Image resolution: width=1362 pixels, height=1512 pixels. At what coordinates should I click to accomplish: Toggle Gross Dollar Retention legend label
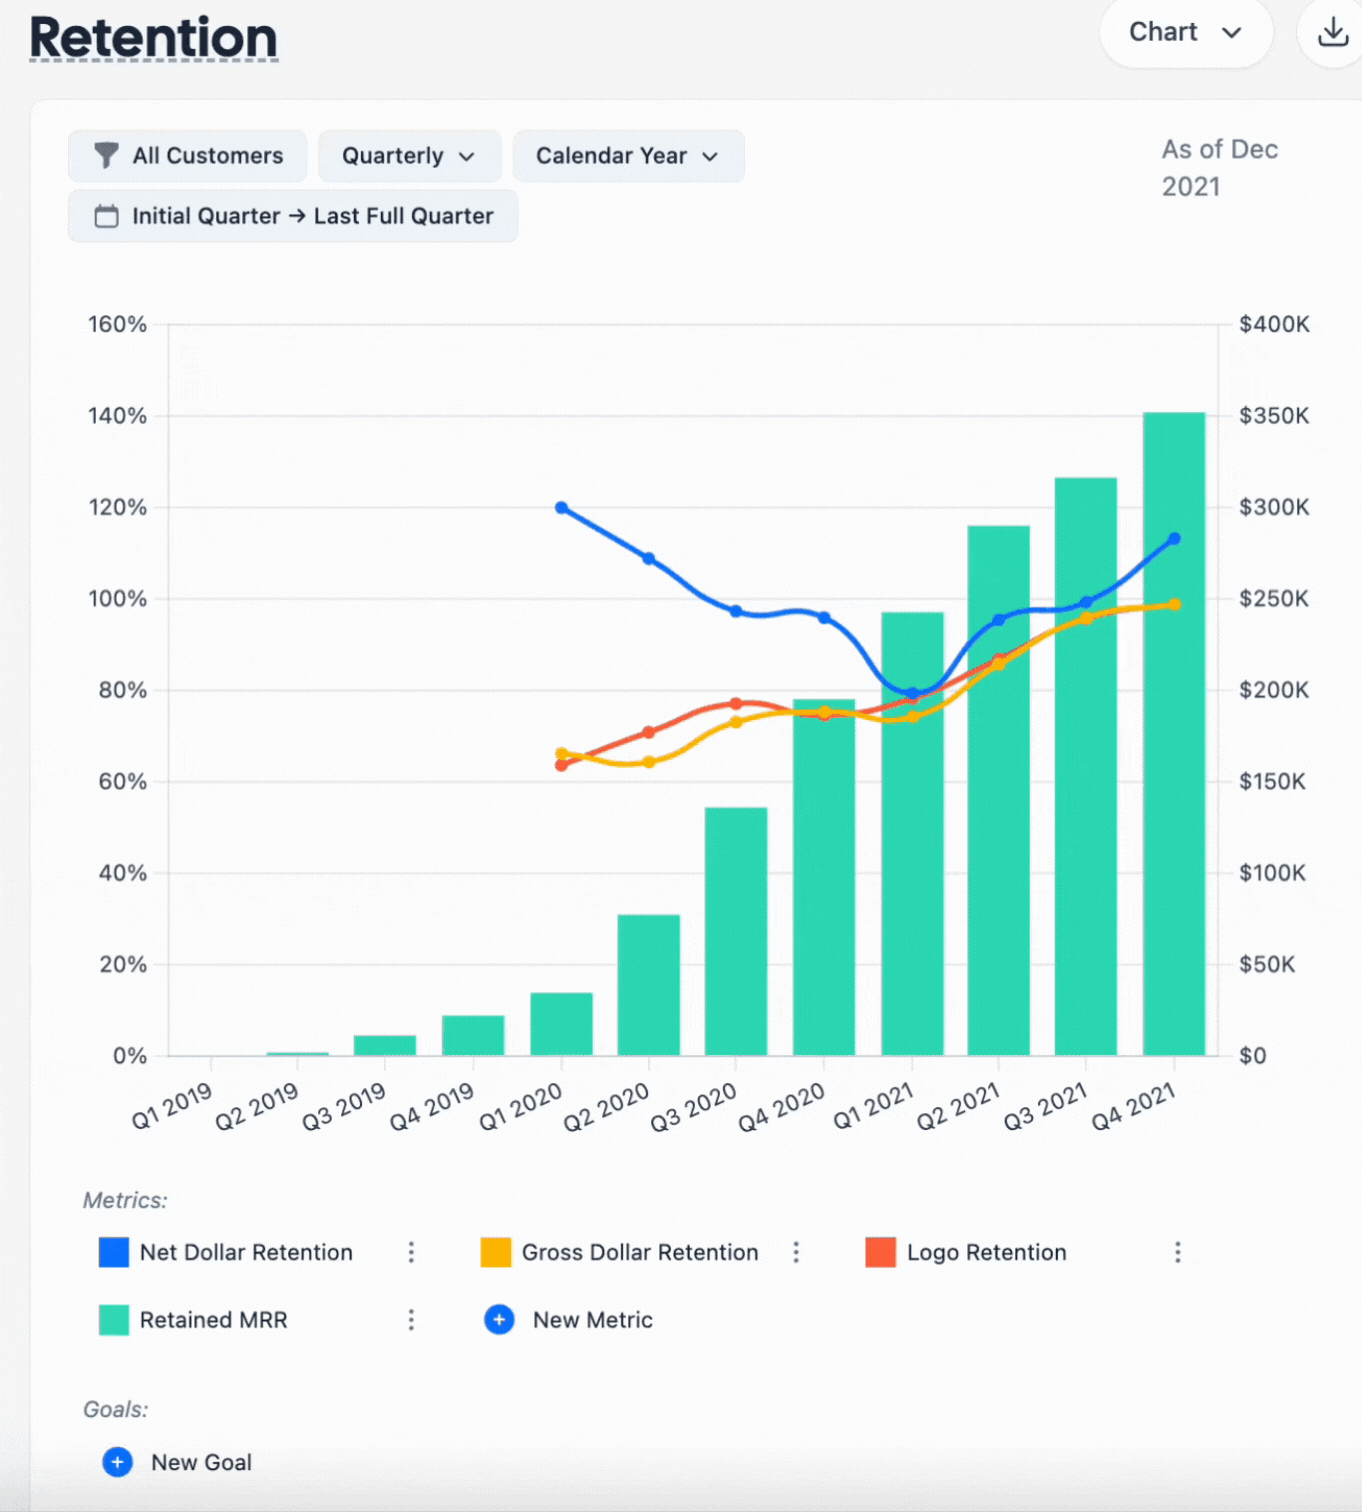pyautogui.click(x=639, y=1252)
